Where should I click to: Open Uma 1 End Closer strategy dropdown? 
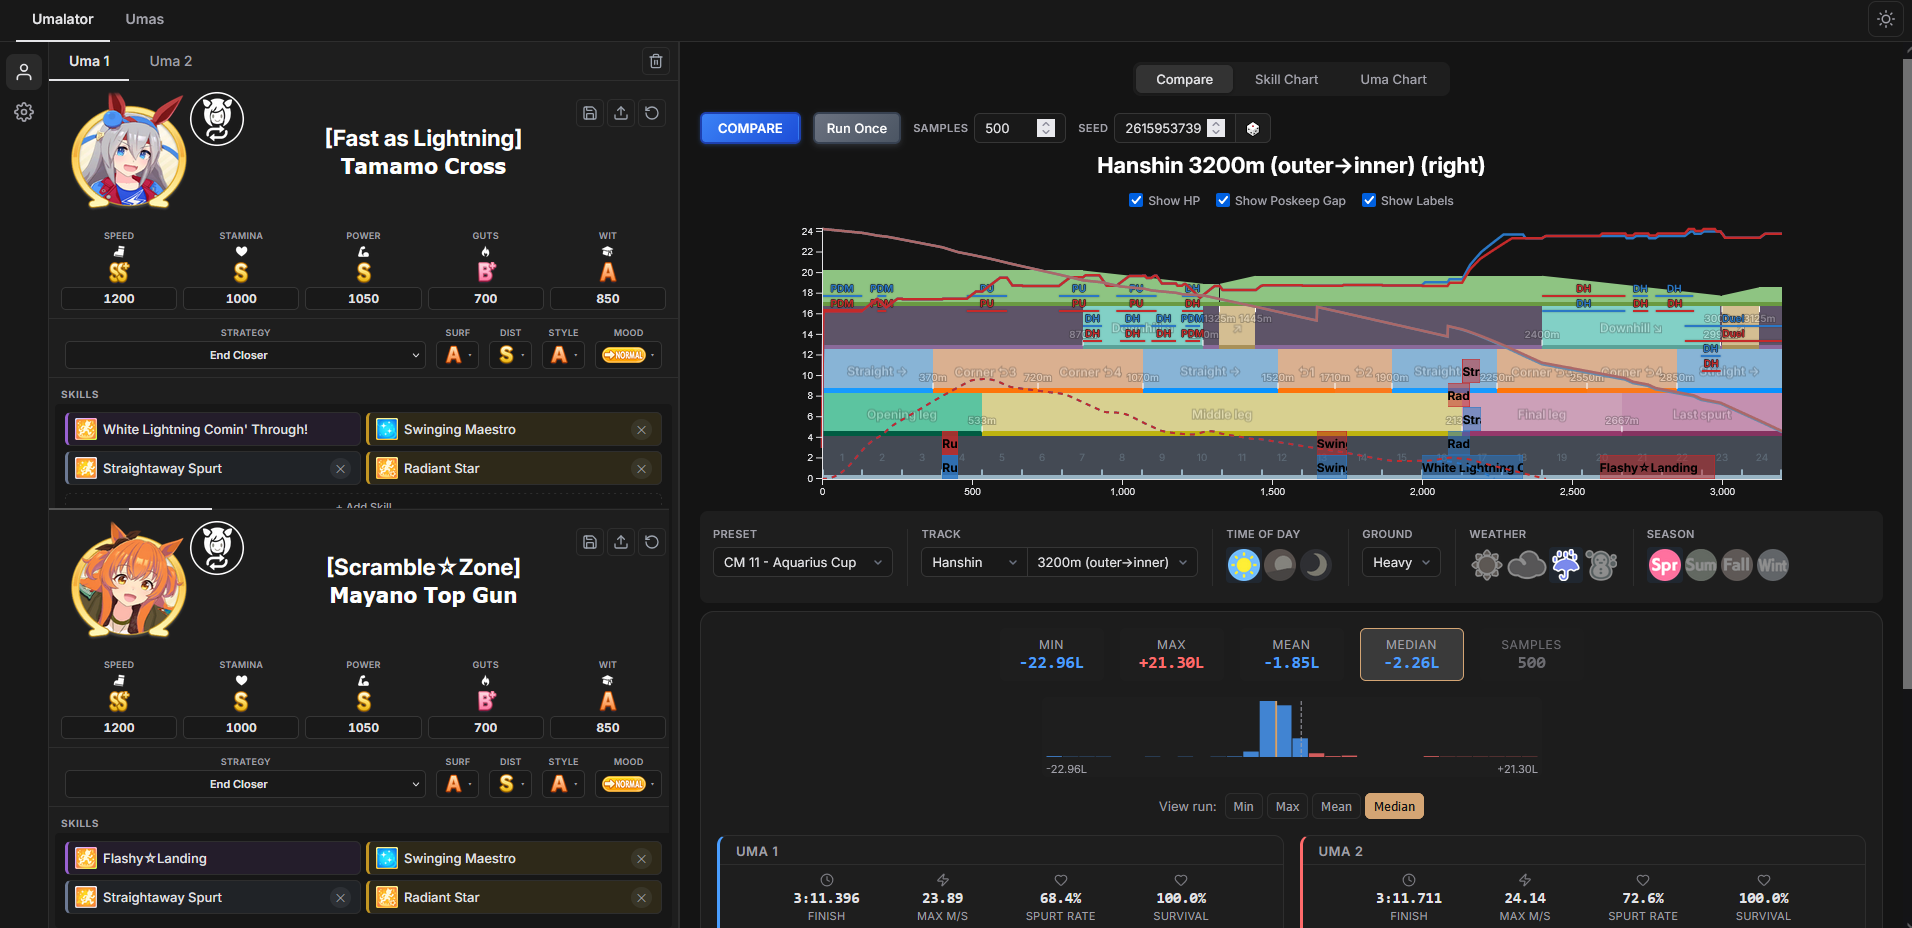coord(245,355)
